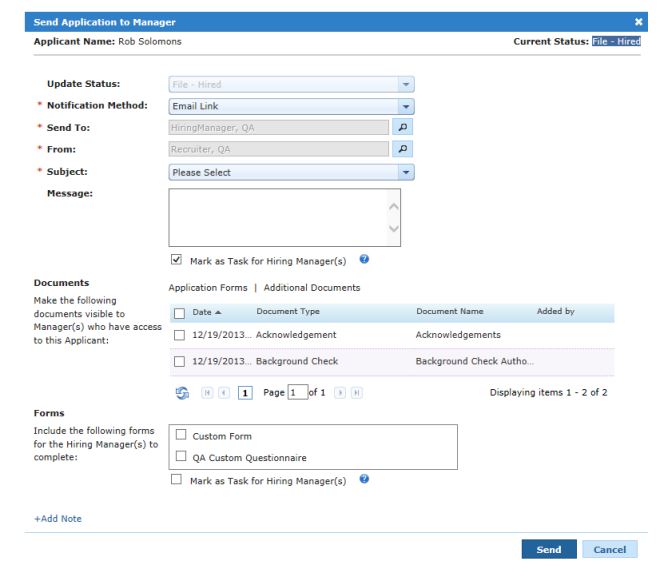Go to next page of documents
Image resolution: width=671 pixels, height=578 pixels.
click(x=340, y=392)
